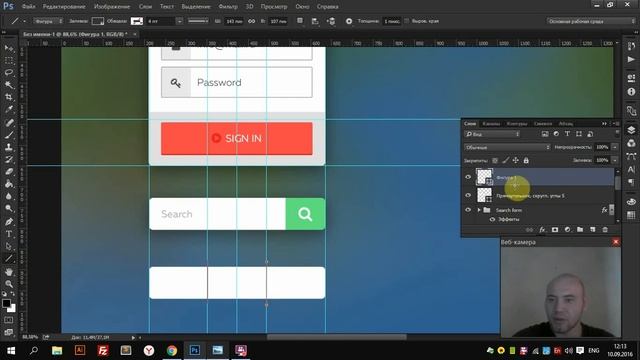The image size is (640, 360).
Task: Open the stroke type line dropdown
Action: [198, 21]
